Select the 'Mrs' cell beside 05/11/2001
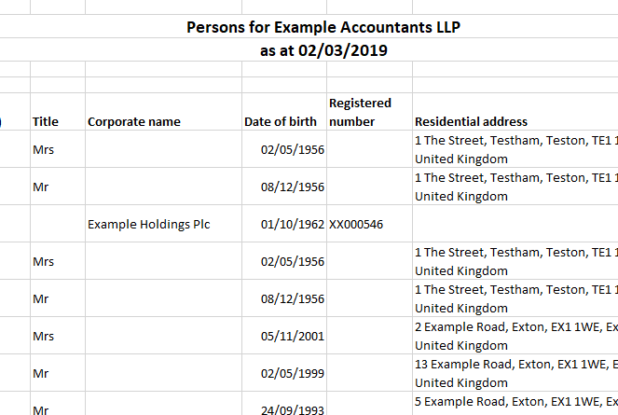 [x=43, y=336]
